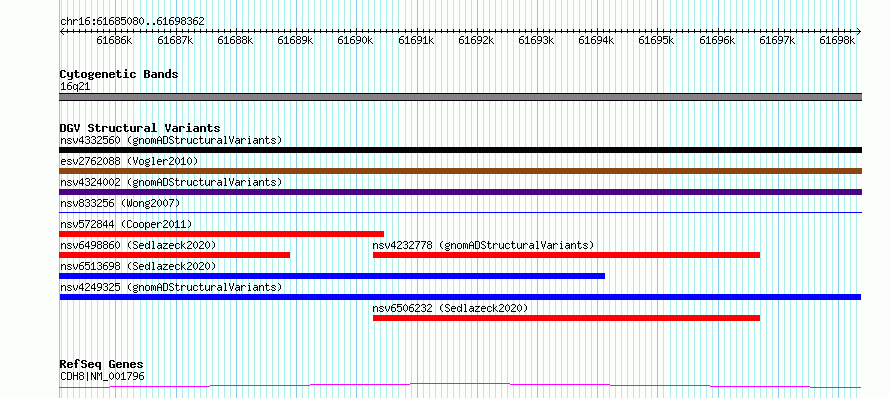This screenshot has width=890, height=398.
Task: Click the 61692k ruler mark
Action: click(476, 40)
